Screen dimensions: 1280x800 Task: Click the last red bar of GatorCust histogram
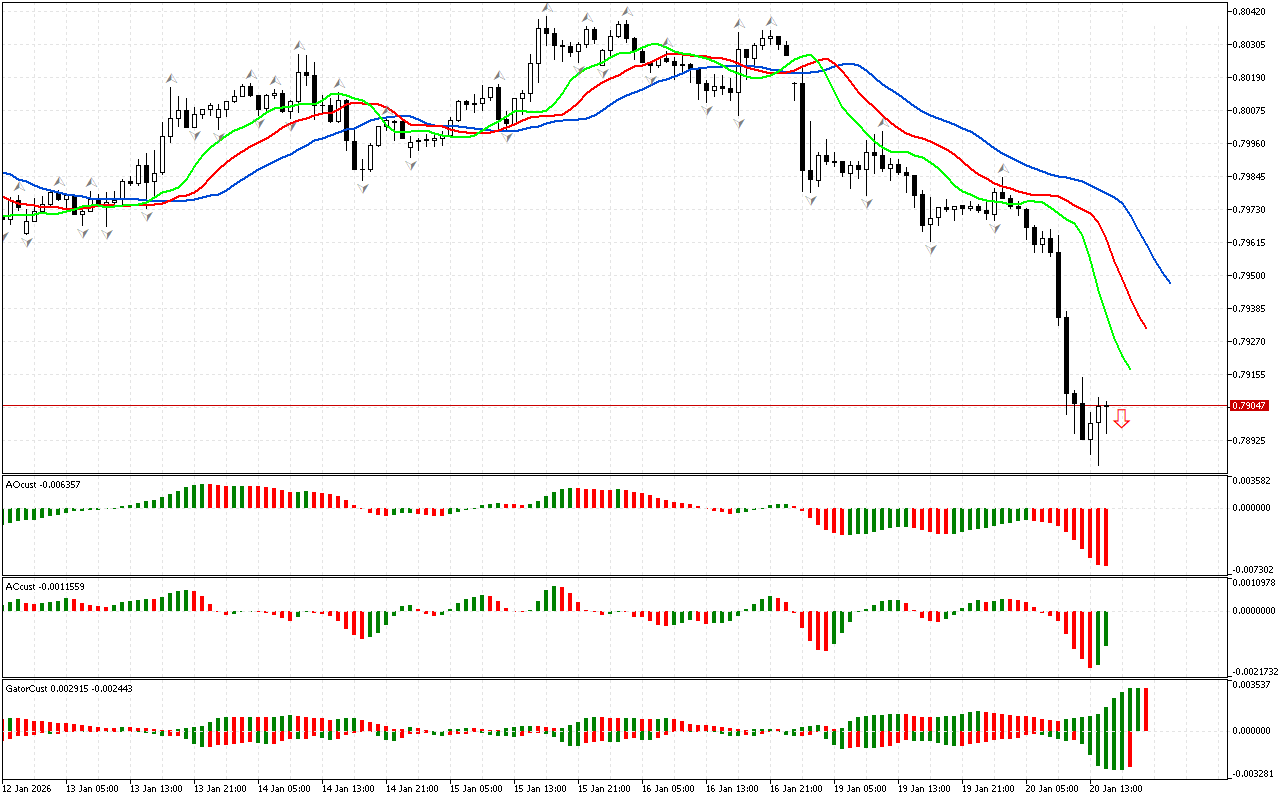click(1145, 709)
